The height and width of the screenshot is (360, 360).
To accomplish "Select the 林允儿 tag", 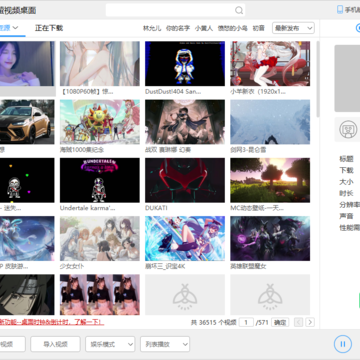I will [152, 28].
